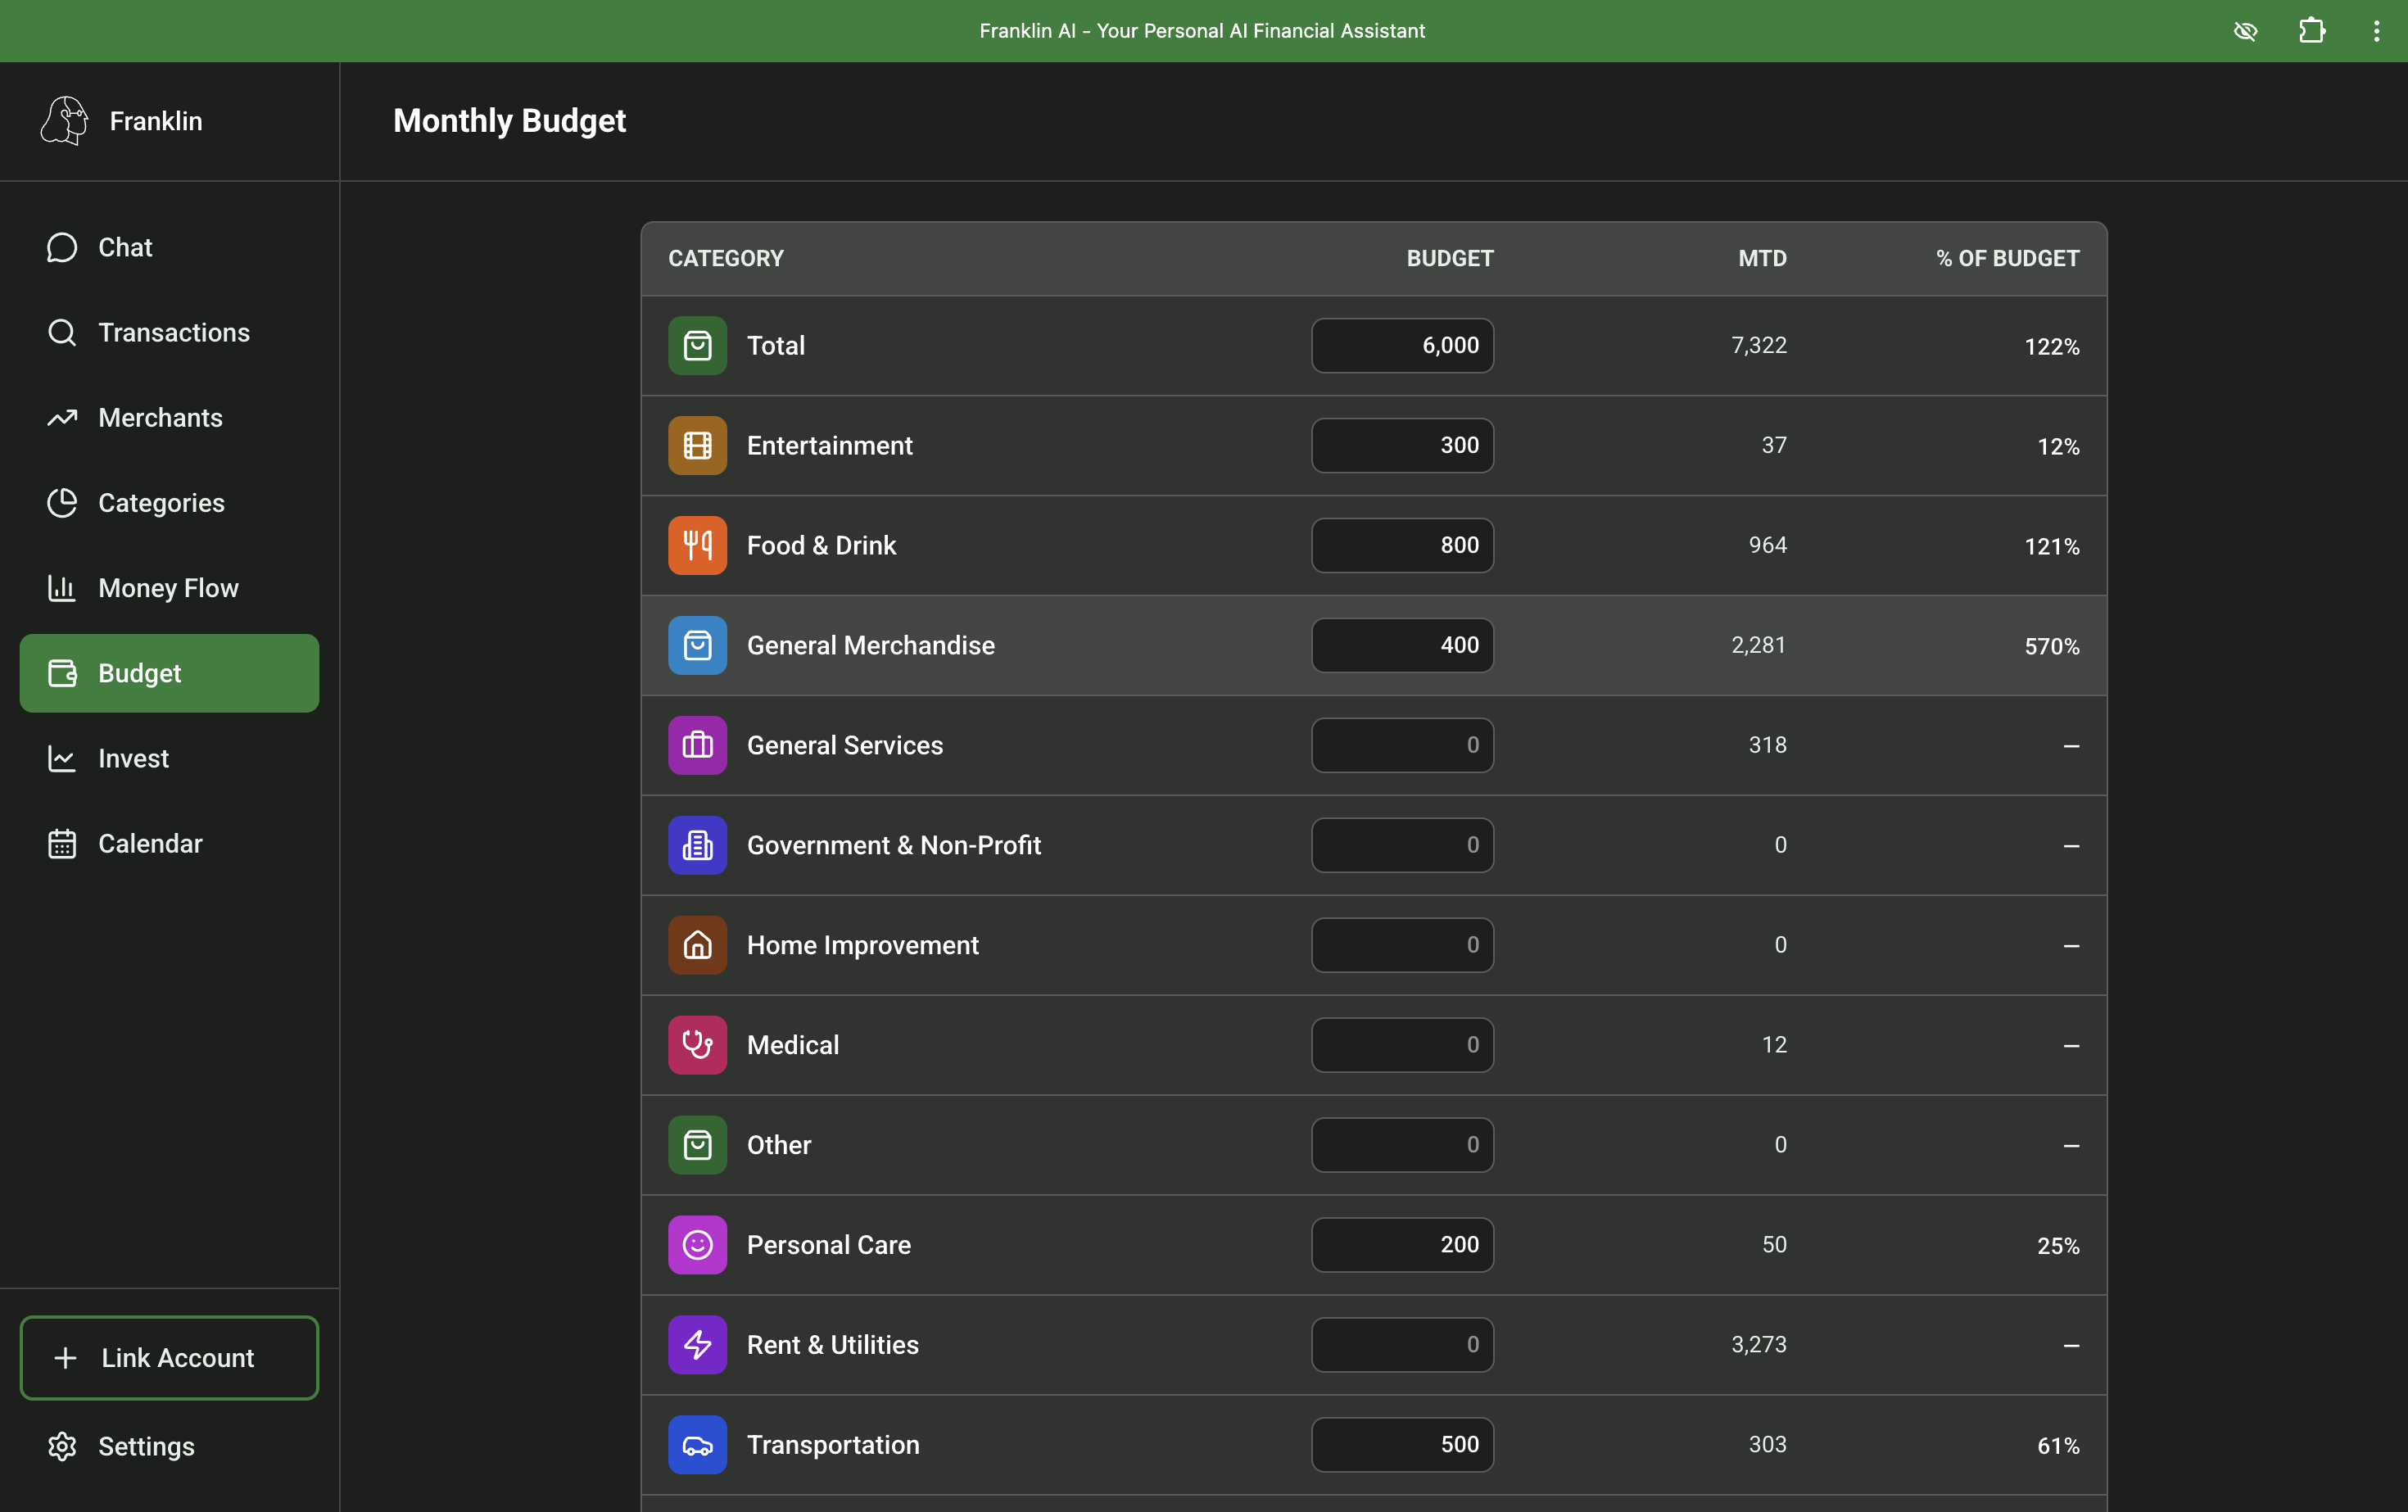Image resolution: width=2408 pixels, height=1512 pixels.
Task: Edit the Food & Drink budget field
Action: [1402, 545]
